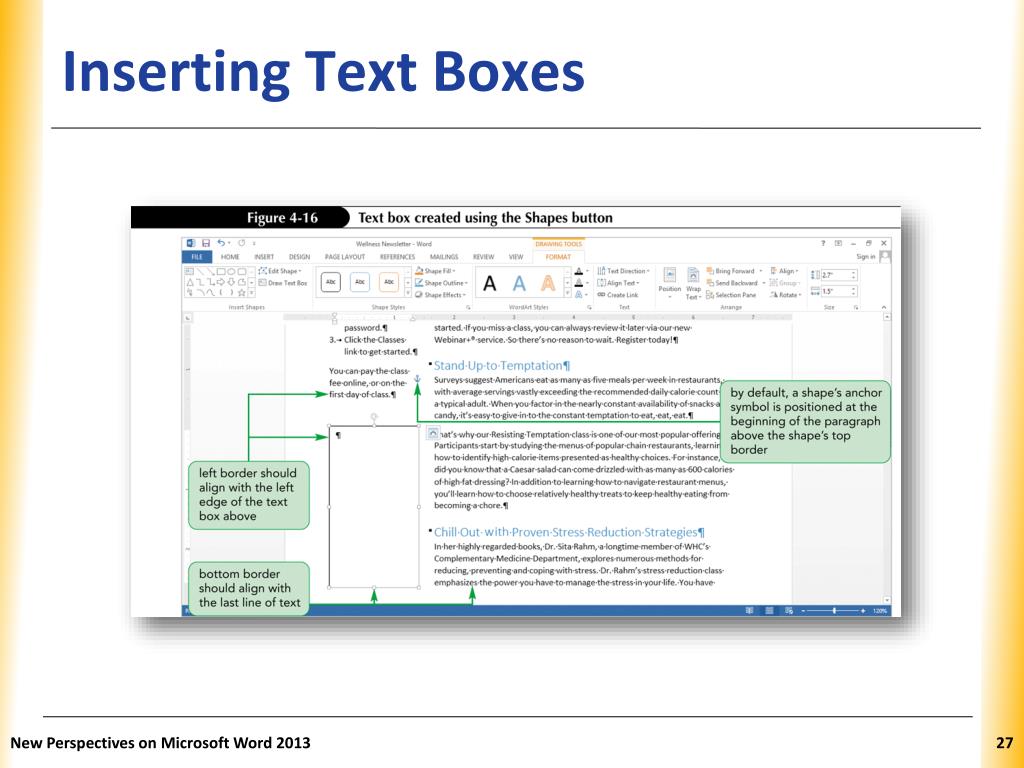Select the Down Arrow shape
The width and height of the screenshot is (1024, 768).
(231, 282)
